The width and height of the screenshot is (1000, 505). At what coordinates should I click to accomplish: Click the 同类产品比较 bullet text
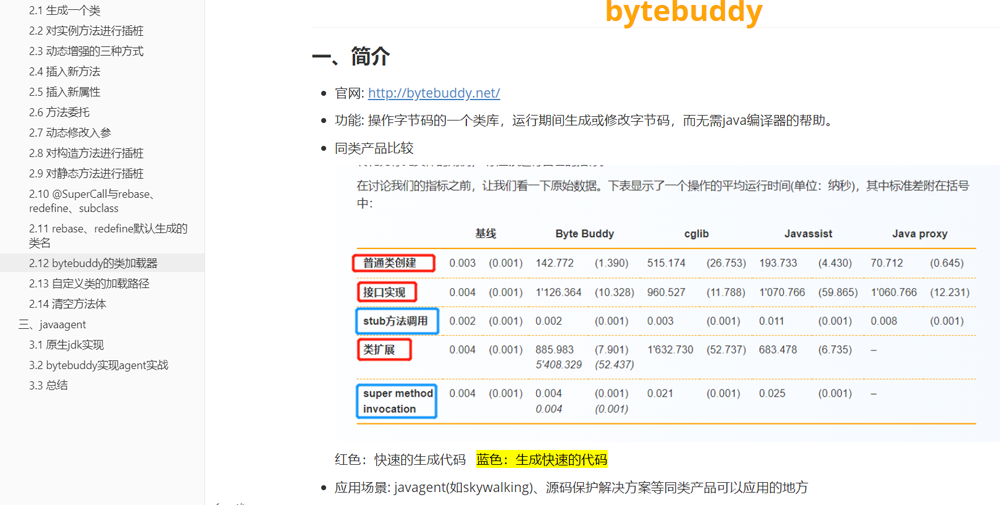[x=374, y=149]
